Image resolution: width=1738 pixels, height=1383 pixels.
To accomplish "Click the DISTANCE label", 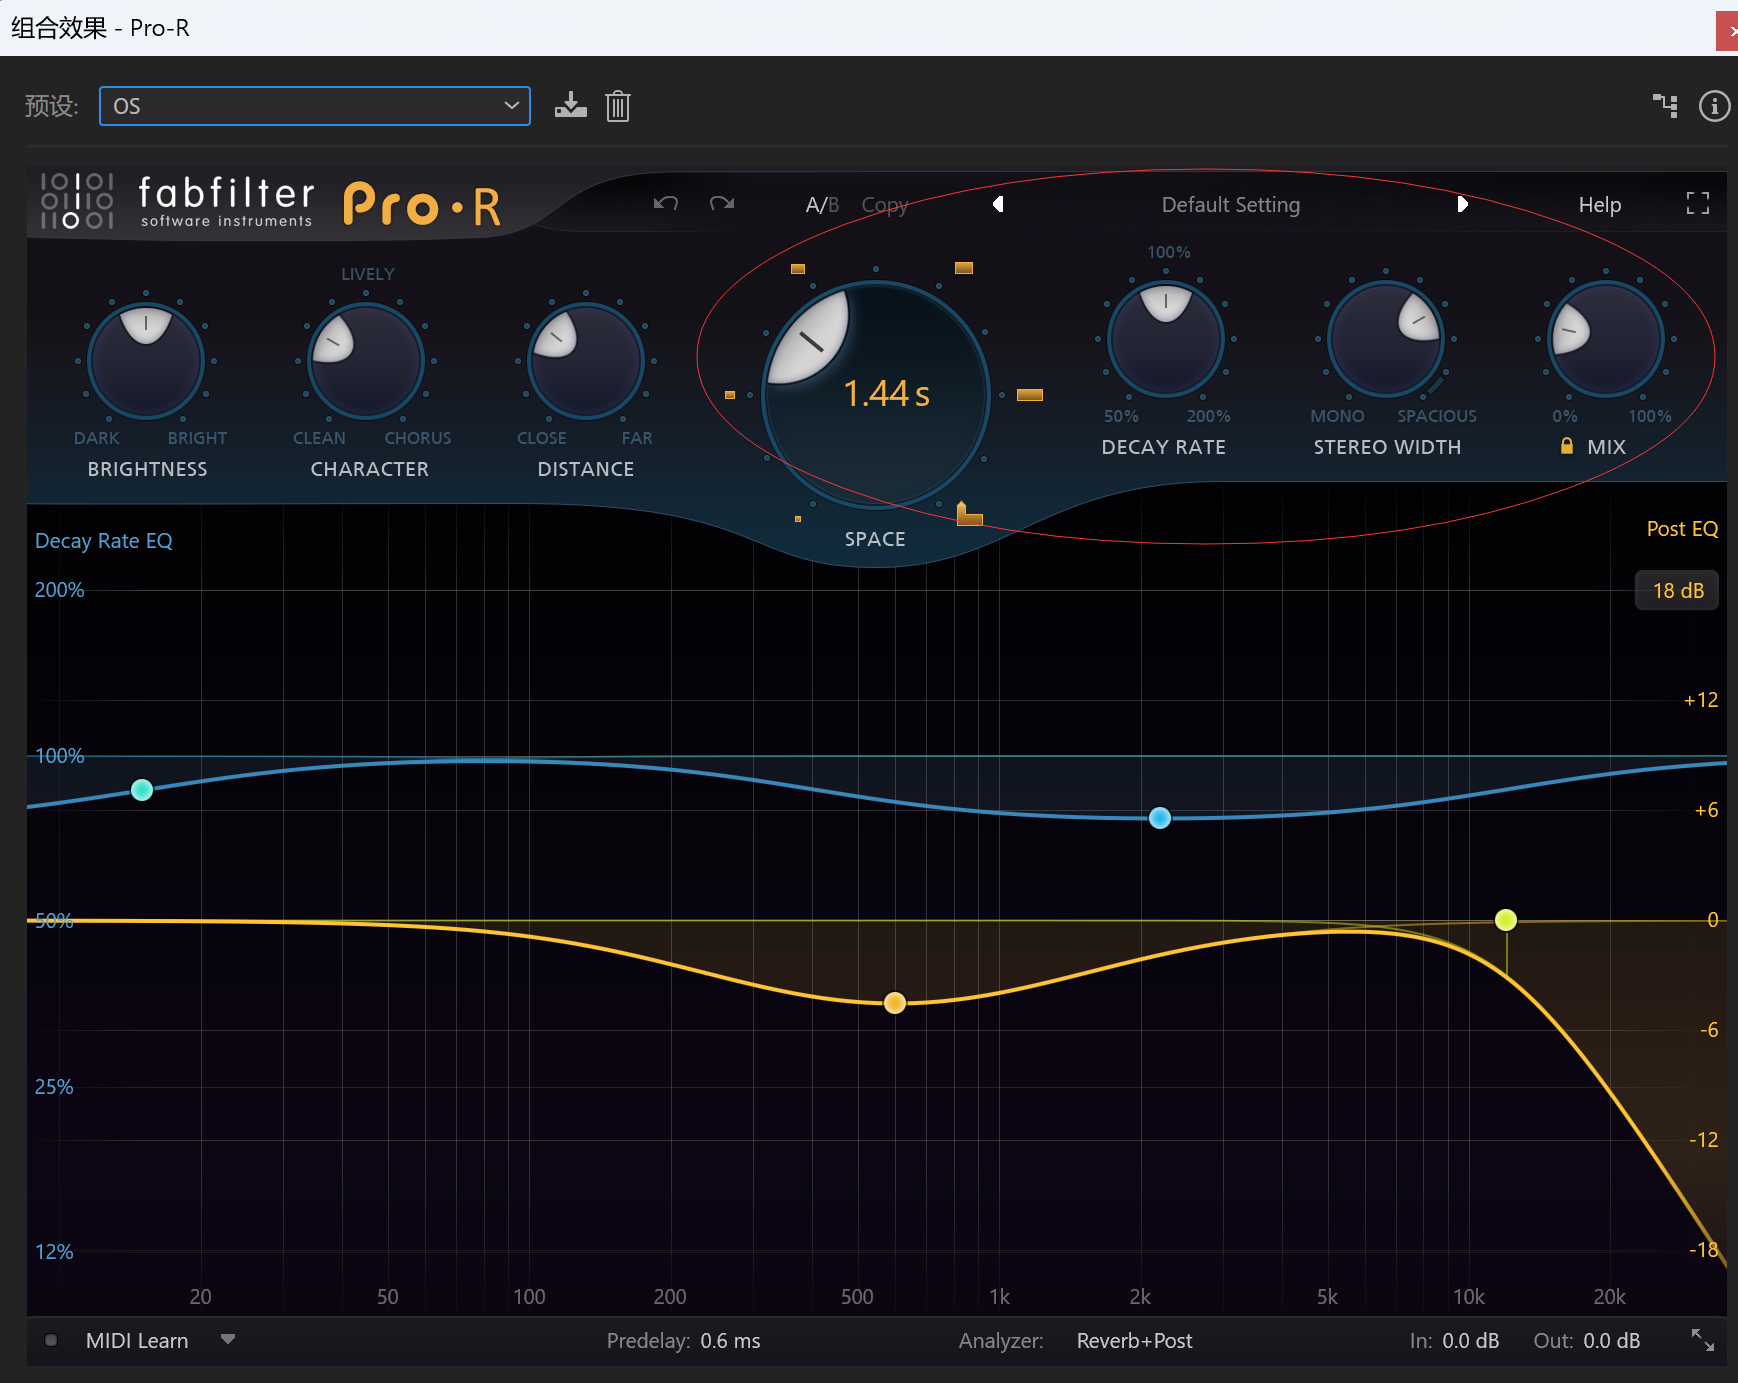I will (586, 469).
